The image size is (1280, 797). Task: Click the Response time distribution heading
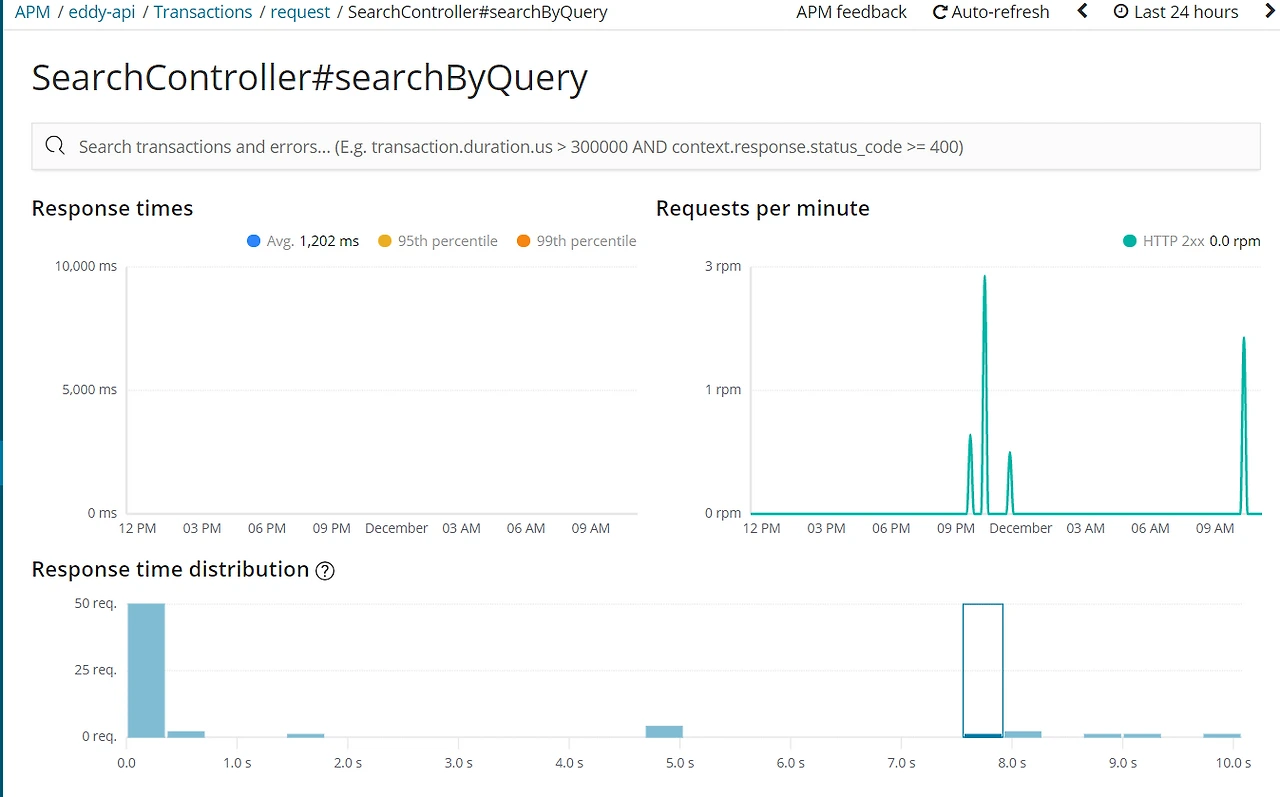click(170, 570)
